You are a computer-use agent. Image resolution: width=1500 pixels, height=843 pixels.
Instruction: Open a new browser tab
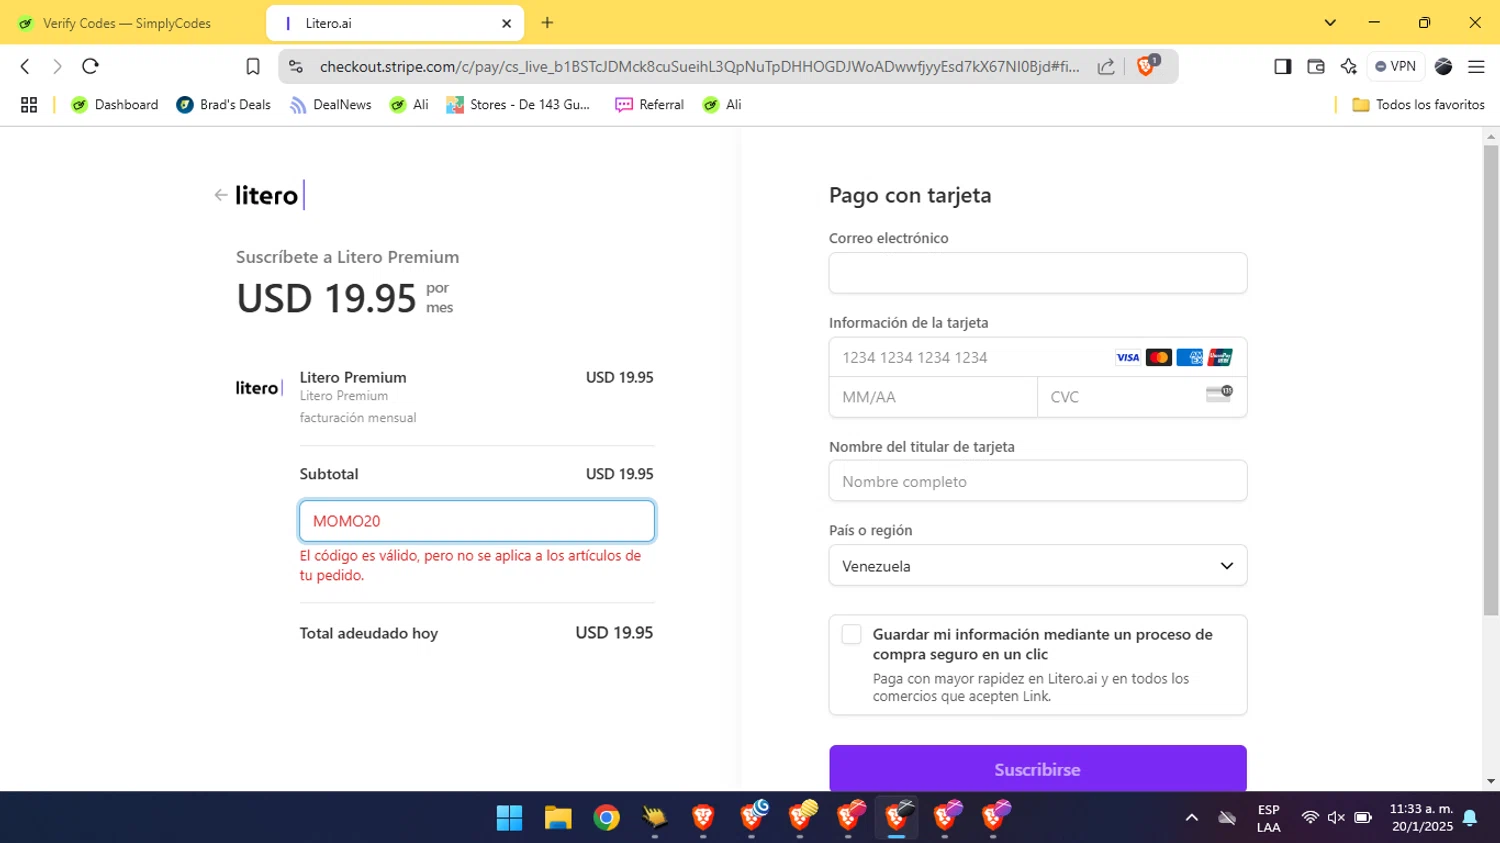(x=547, y=23)
